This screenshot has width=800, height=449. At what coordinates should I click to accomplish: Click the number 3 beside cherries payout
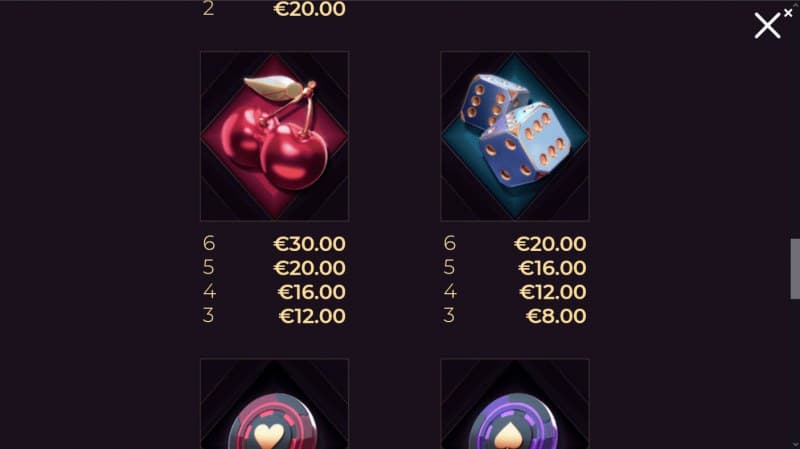pos(208,316)
